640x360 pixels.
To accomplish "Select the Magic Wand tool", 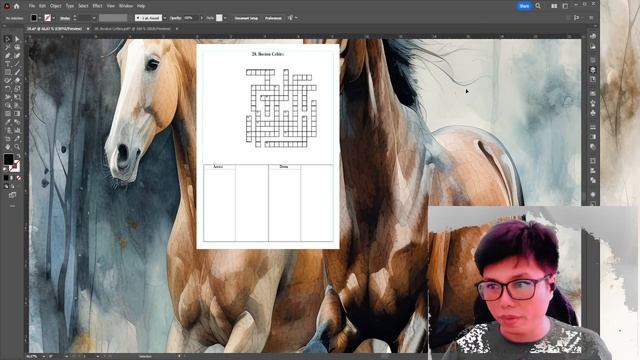I will point(7,47).
